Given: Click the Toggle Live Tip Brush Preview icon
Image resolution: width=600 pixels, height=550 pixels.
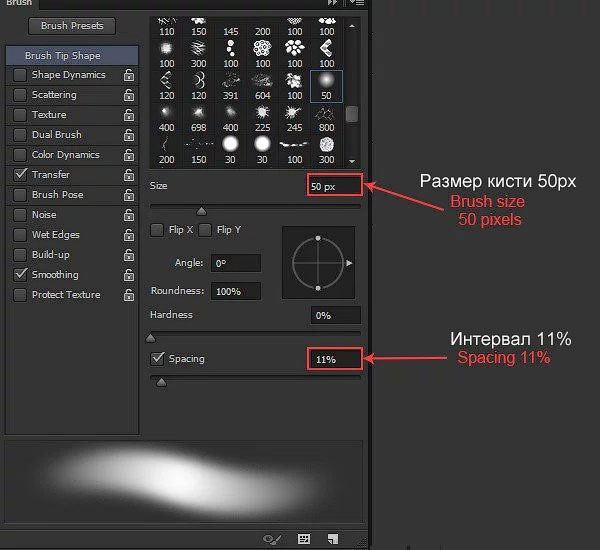Looking at the screenshot, I should click(x=272, y=539).
